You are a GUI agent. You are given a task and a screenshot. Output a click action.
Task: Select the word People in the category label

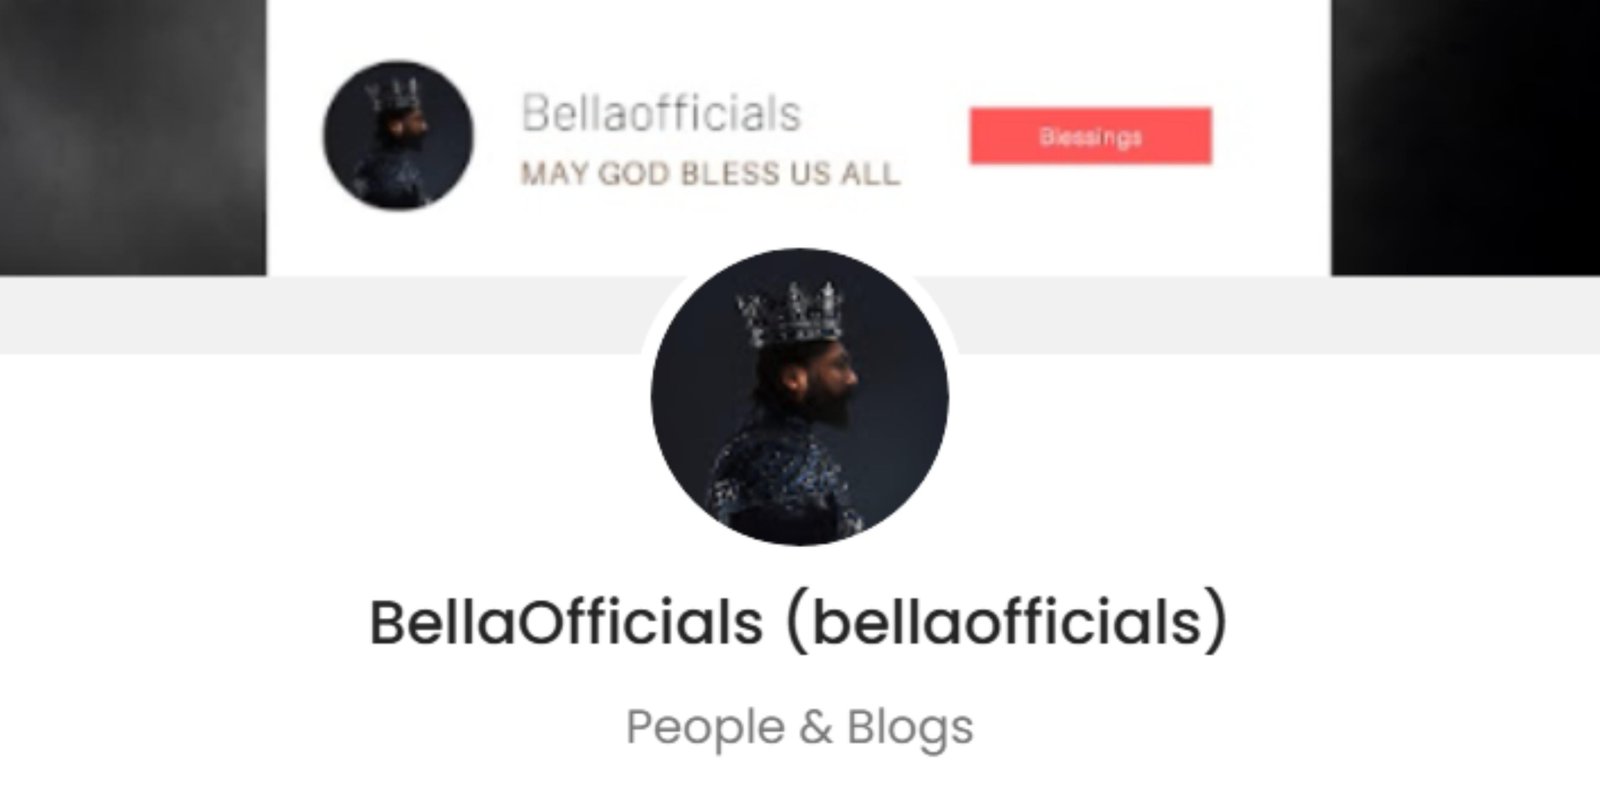[x=705, y=728]
